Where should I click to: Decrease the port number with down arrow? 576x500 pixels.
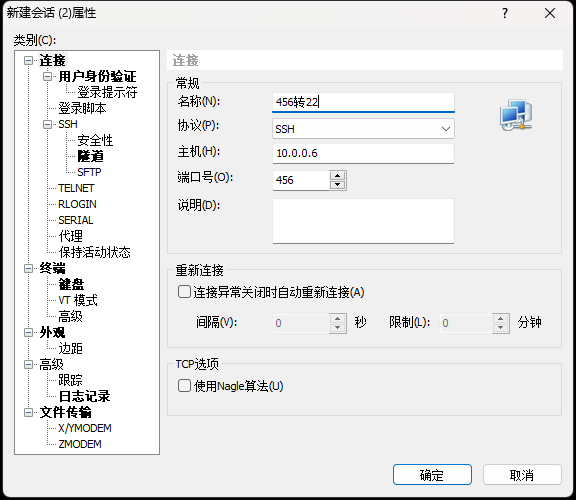(x=337, y=185)
